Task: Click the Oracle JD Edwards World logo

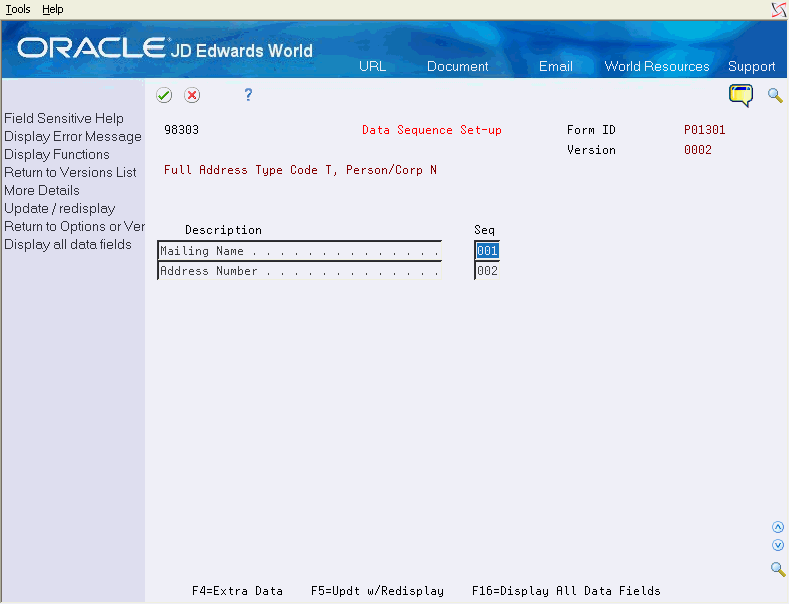Action: (165, 48)
